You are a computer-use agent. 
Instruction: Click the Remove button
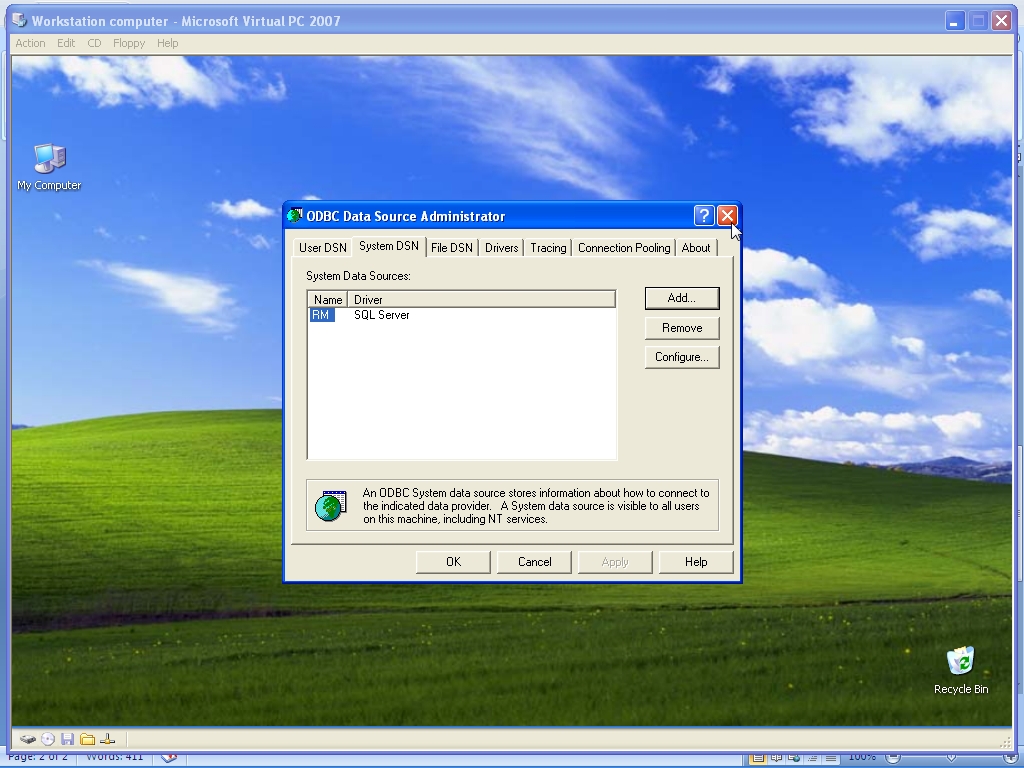[682, 328]
